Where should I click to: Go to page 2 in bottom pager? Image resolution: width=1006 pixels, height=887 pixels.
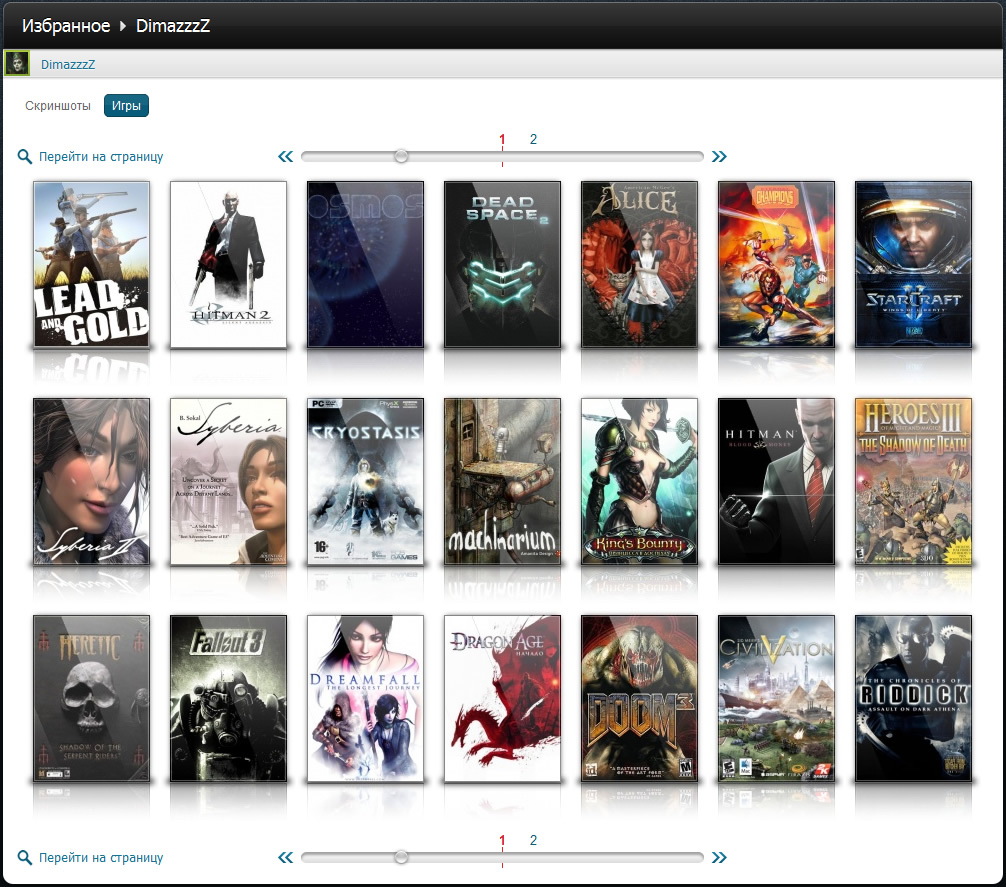[x=533, y=840]
